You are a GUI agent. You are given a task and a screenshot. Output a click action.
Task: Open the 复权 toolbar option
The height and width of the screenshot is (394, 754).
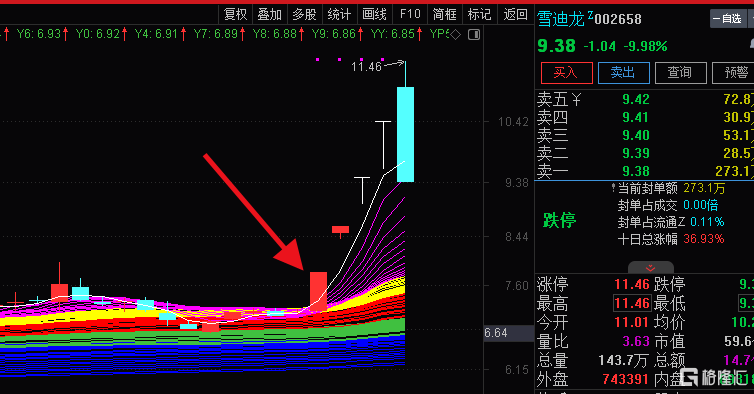click(236, 14)
